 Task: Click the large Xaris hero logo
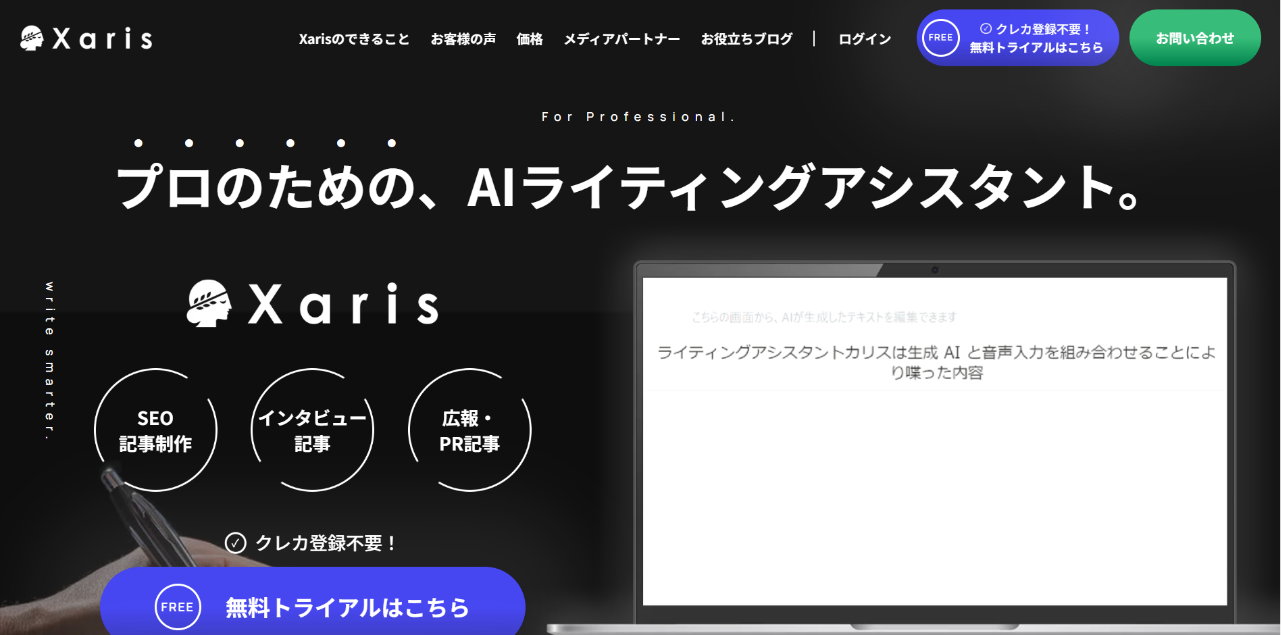coord(312,303)
